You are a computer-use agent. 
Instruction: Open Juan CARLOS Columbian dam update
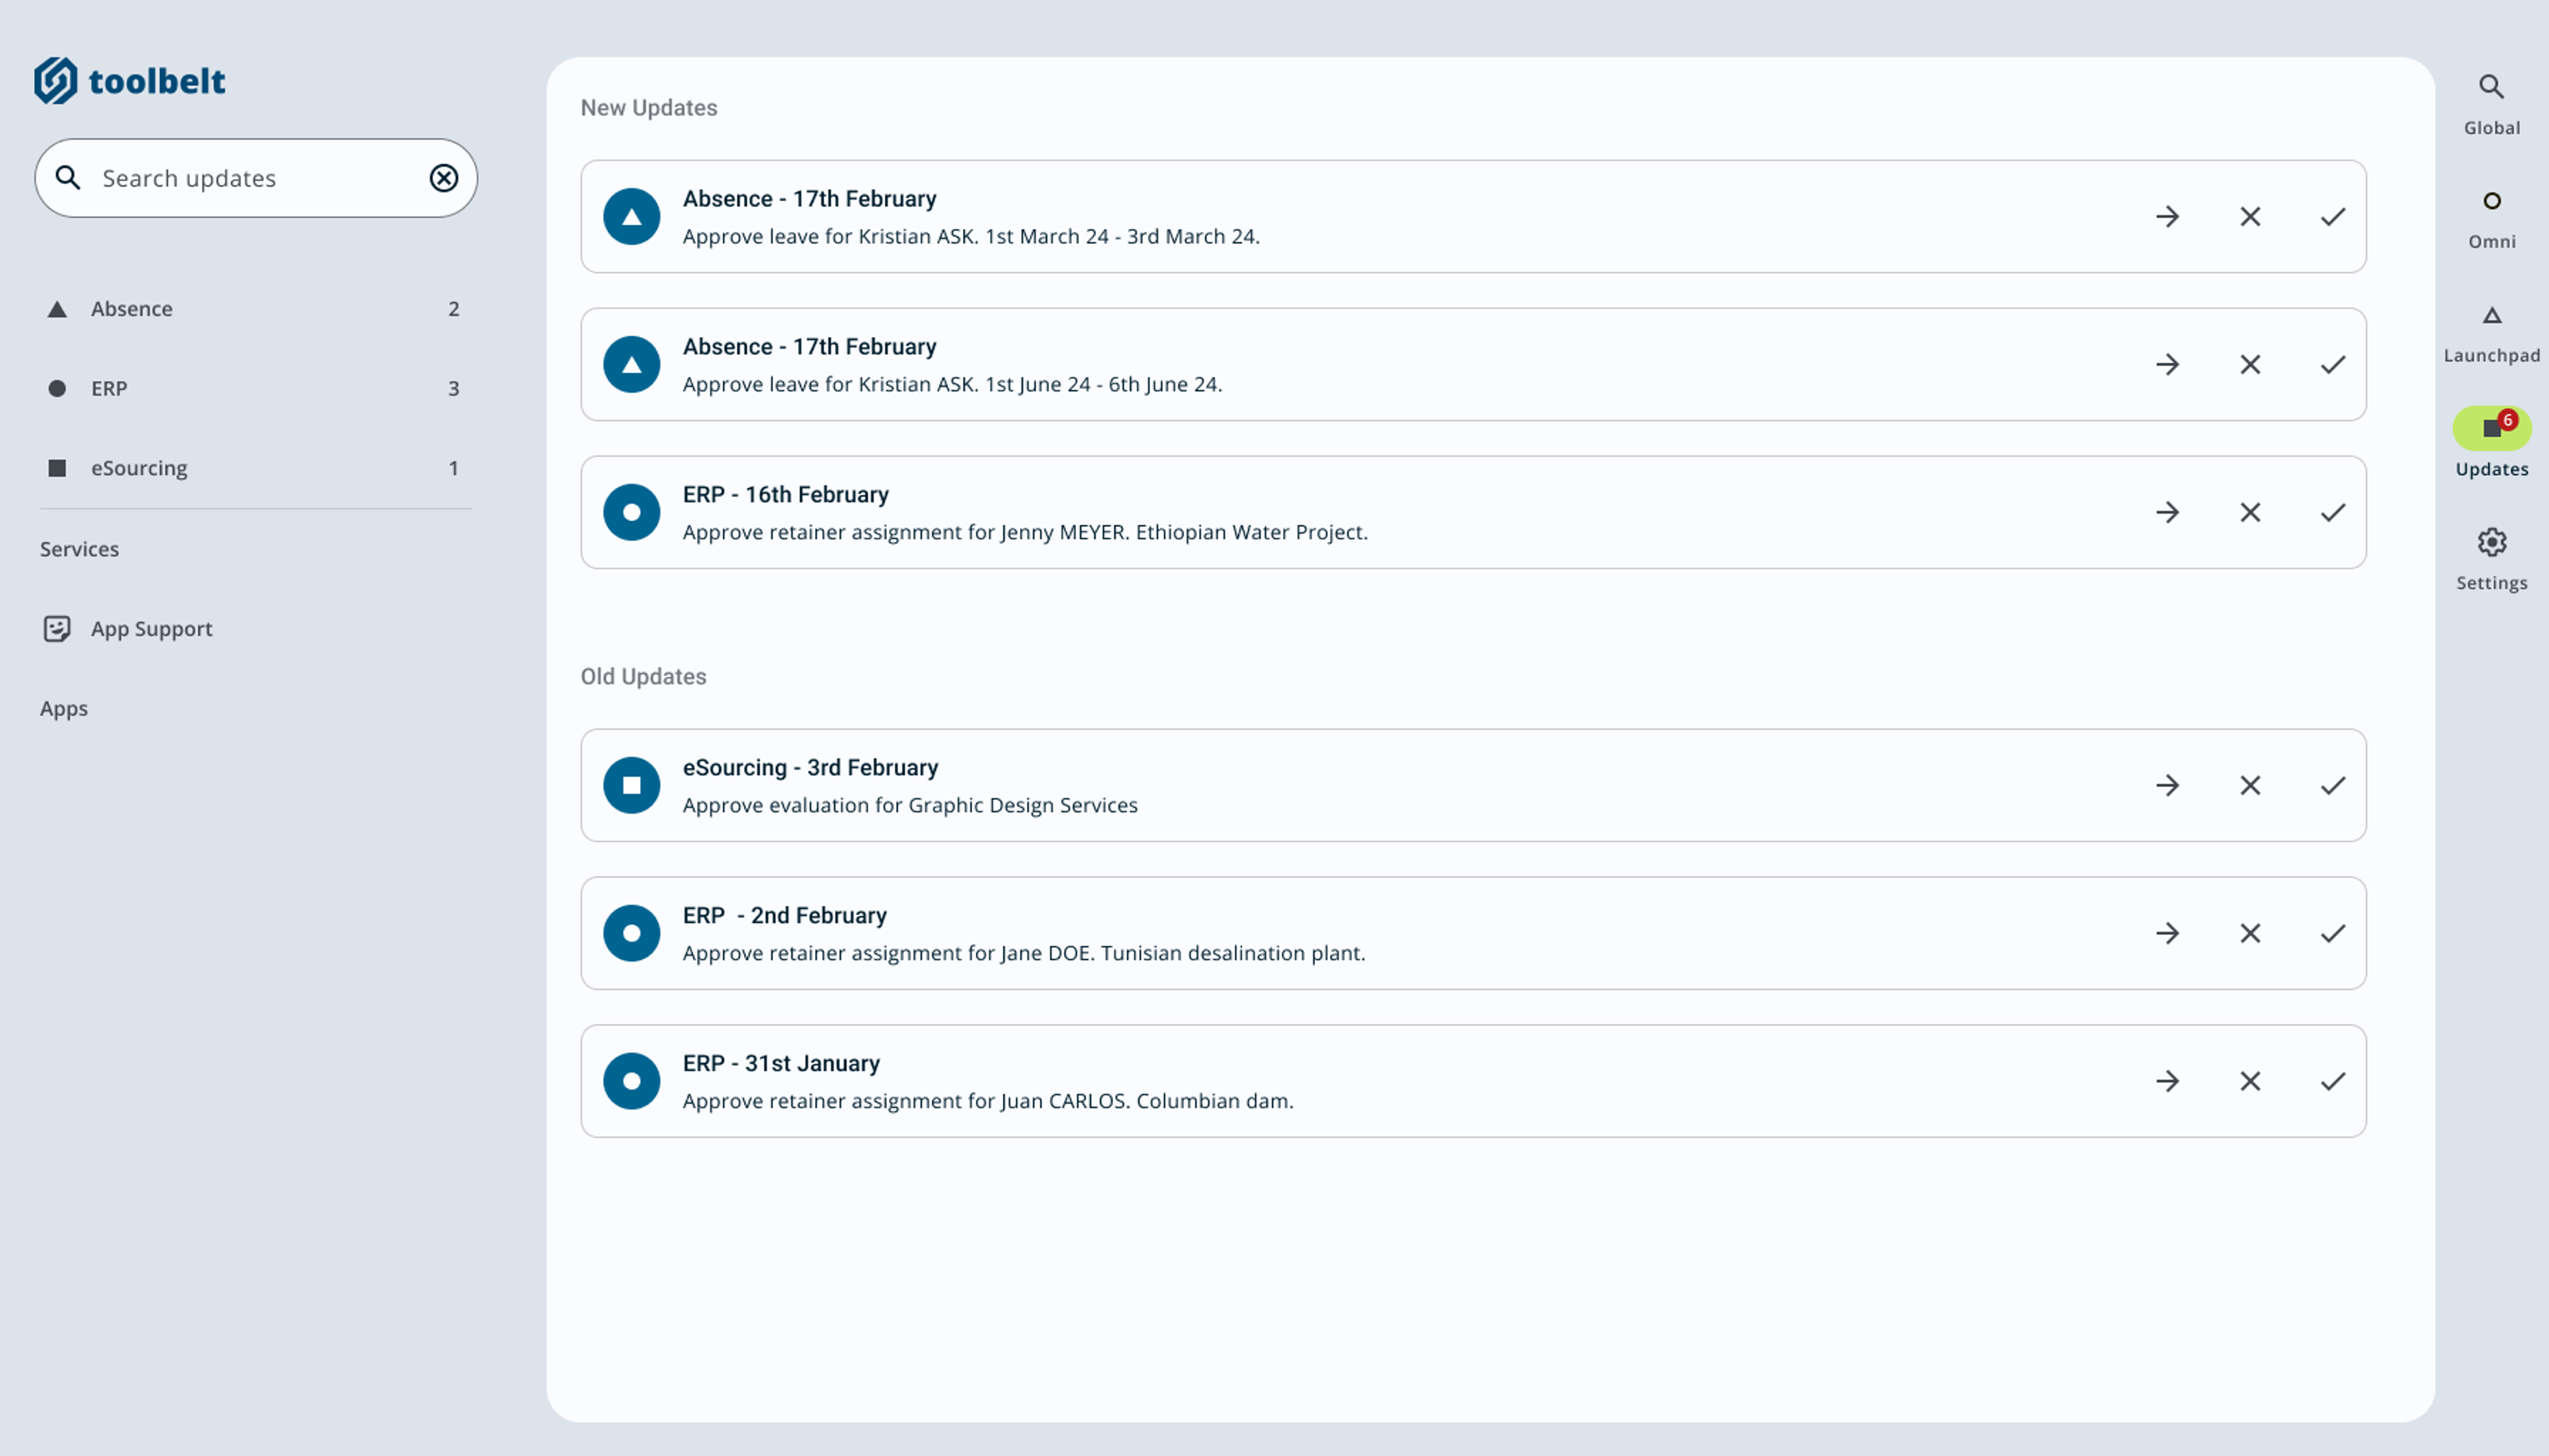[2166, 1081]
